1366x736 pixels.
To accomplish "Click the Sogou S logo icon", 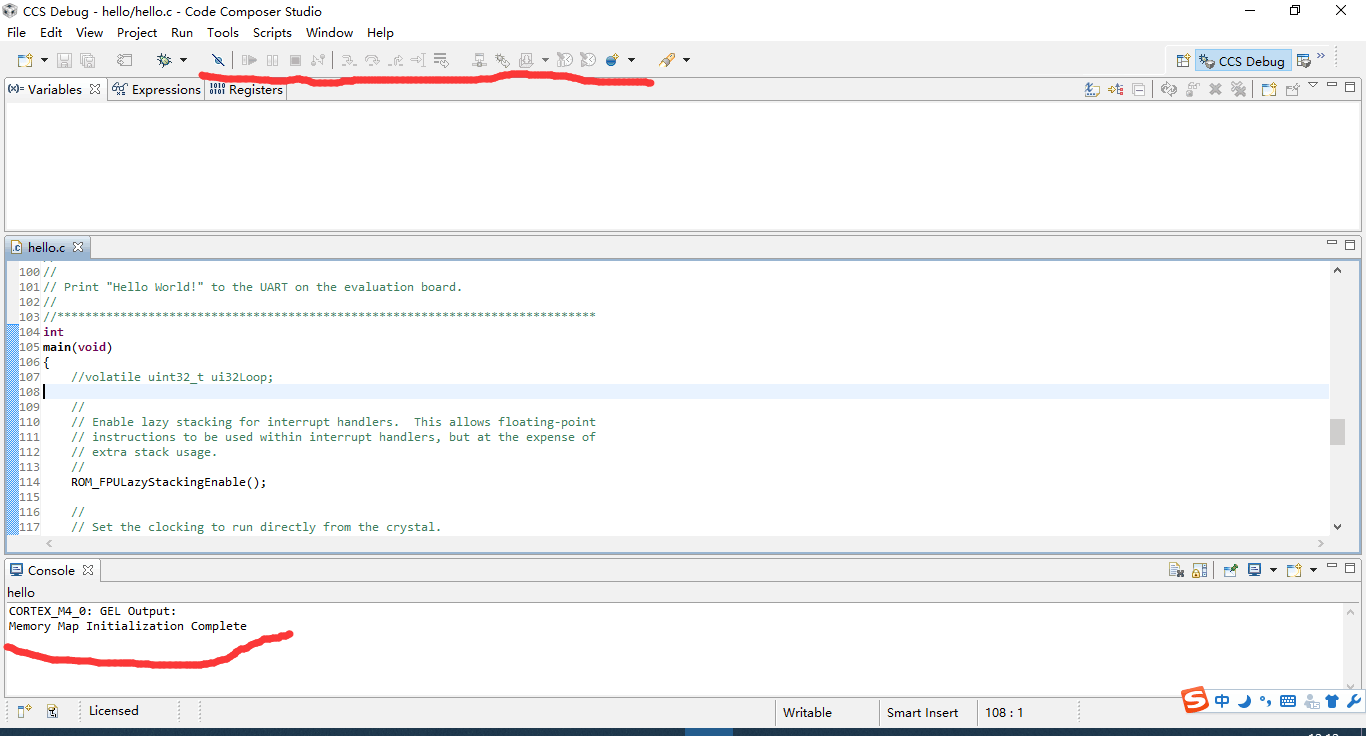I will point(1195,701).
